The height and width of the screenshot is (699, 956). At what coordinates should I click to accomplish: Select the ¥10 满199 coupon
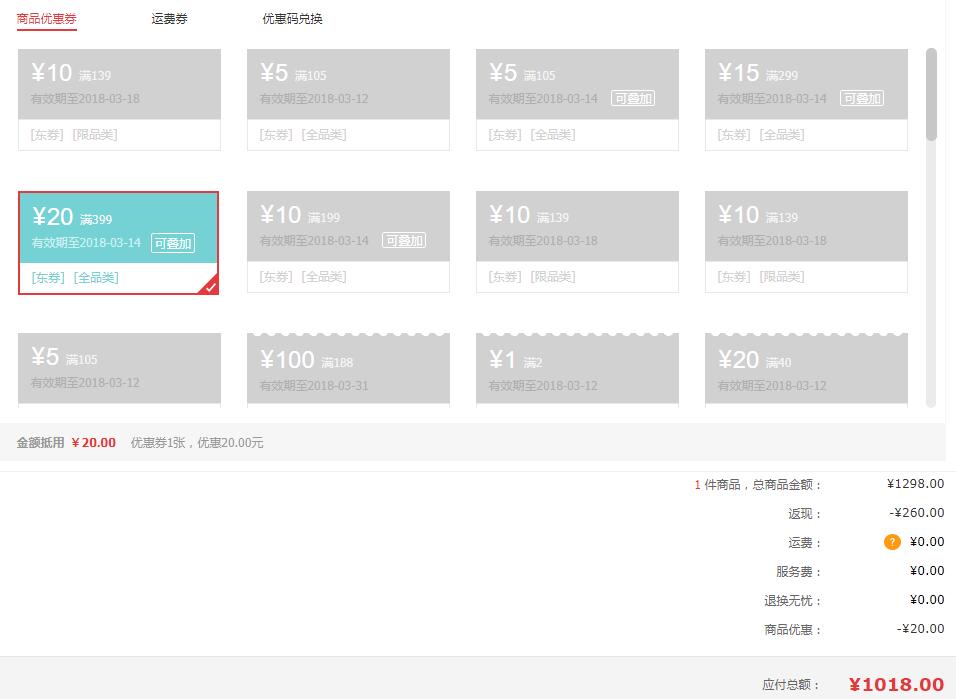[x=348, y=242]
